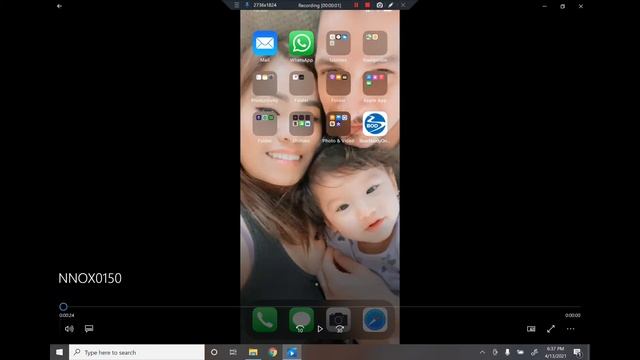Select the pen annotation tool
Image resolution: width=640 pixels, height=360 pixels.
[391, 5]
